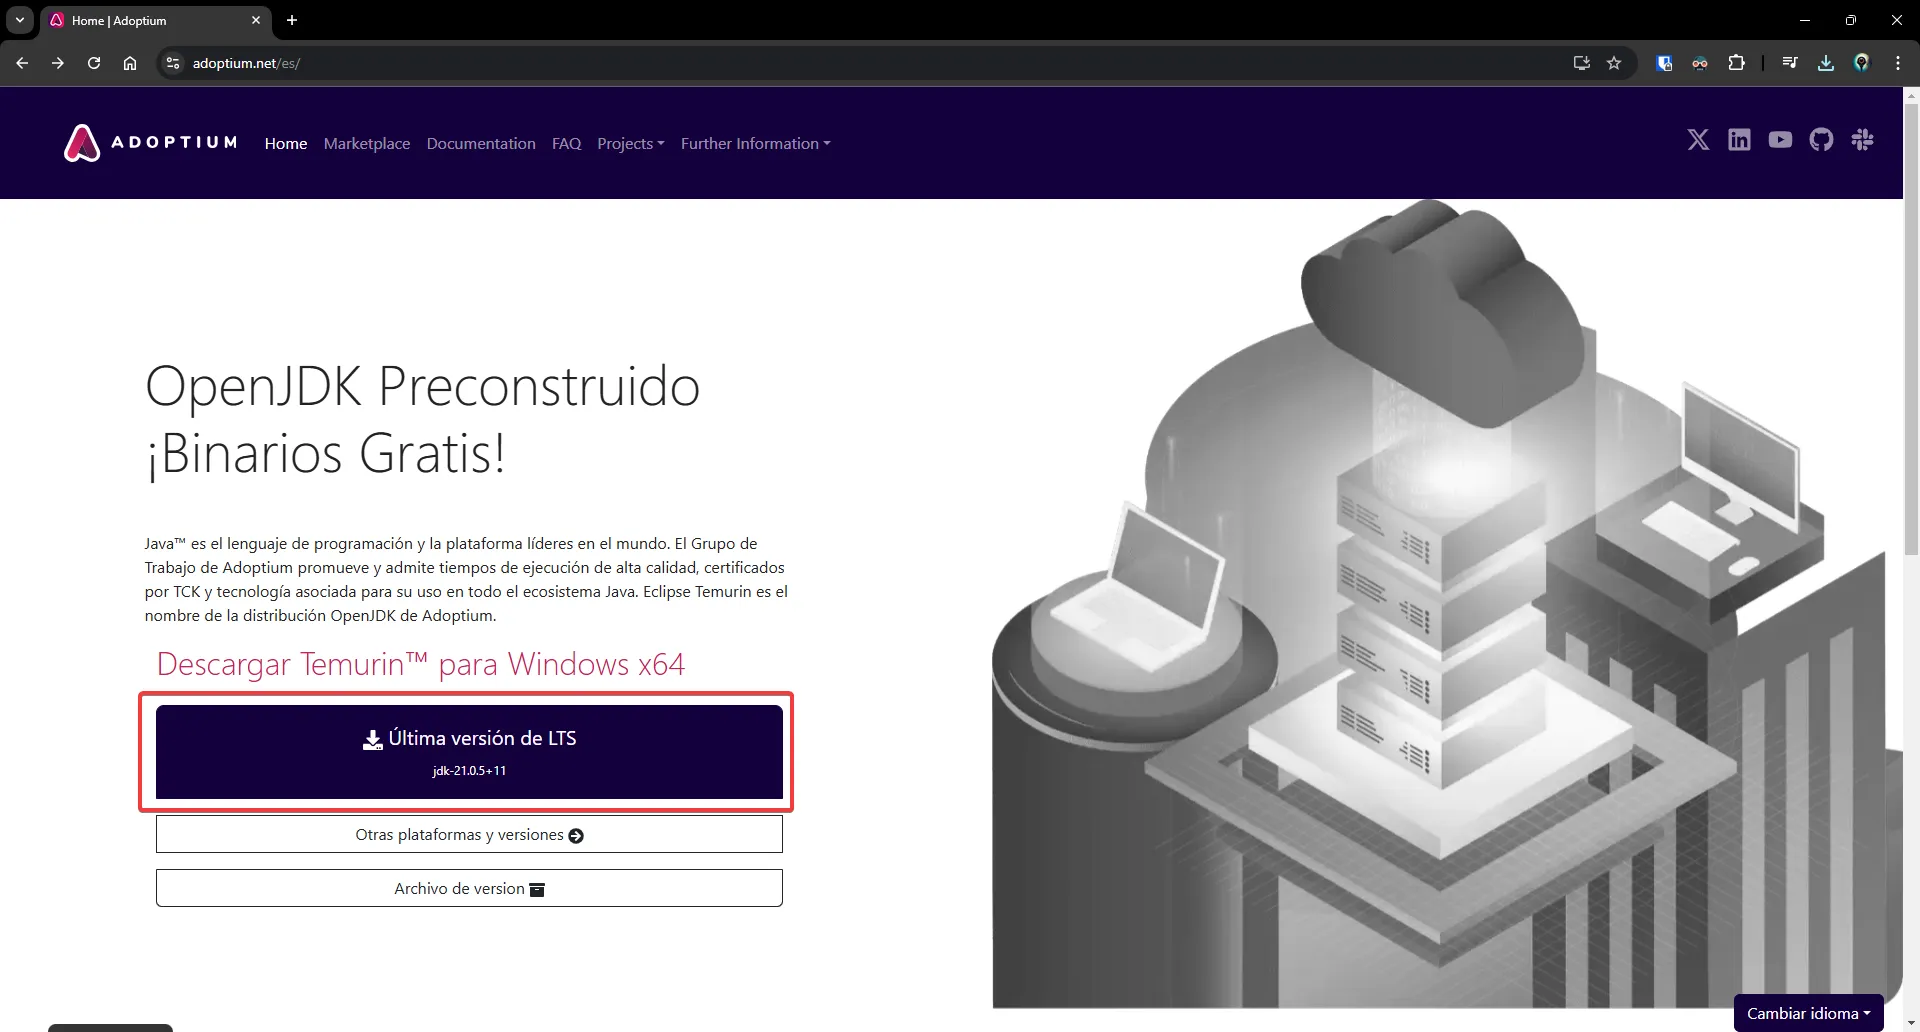1920x1032 pixels.
Task: Open Adoptium's LinkedIn page
Action: (x=1739, y=140)
